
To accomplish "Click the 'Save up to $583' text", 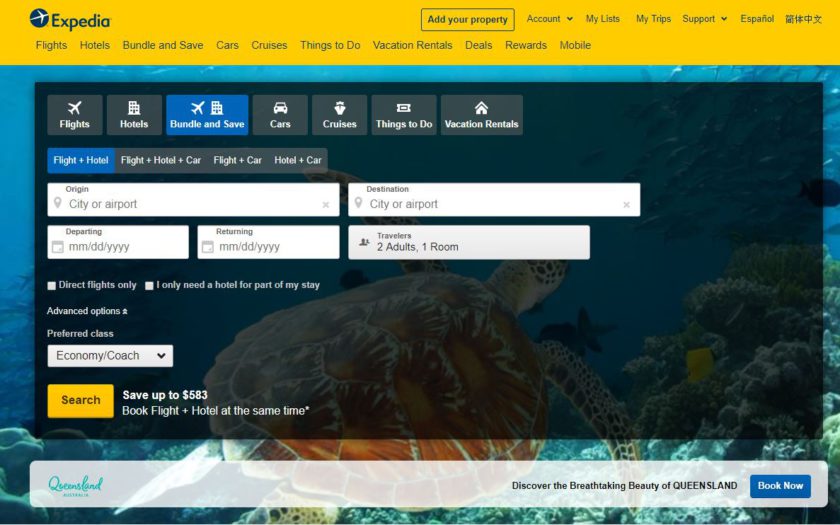I will (165, 395).
